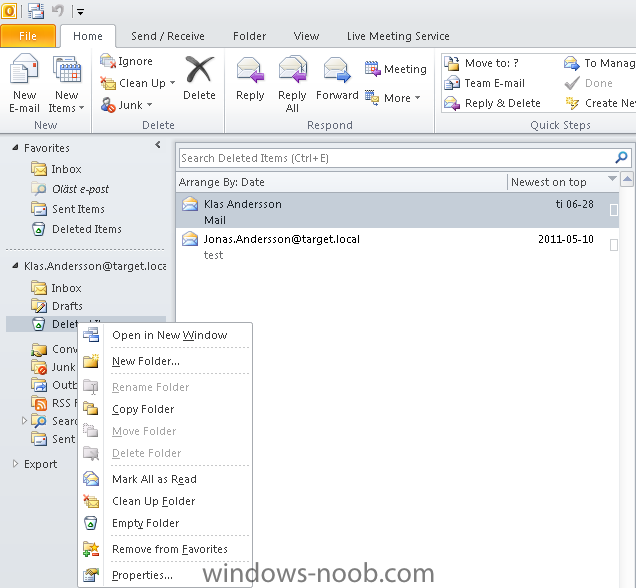Open the Drafts folder
Viewport: 636px width, 588px height.
pyautogui.click(x=57, y=306)
